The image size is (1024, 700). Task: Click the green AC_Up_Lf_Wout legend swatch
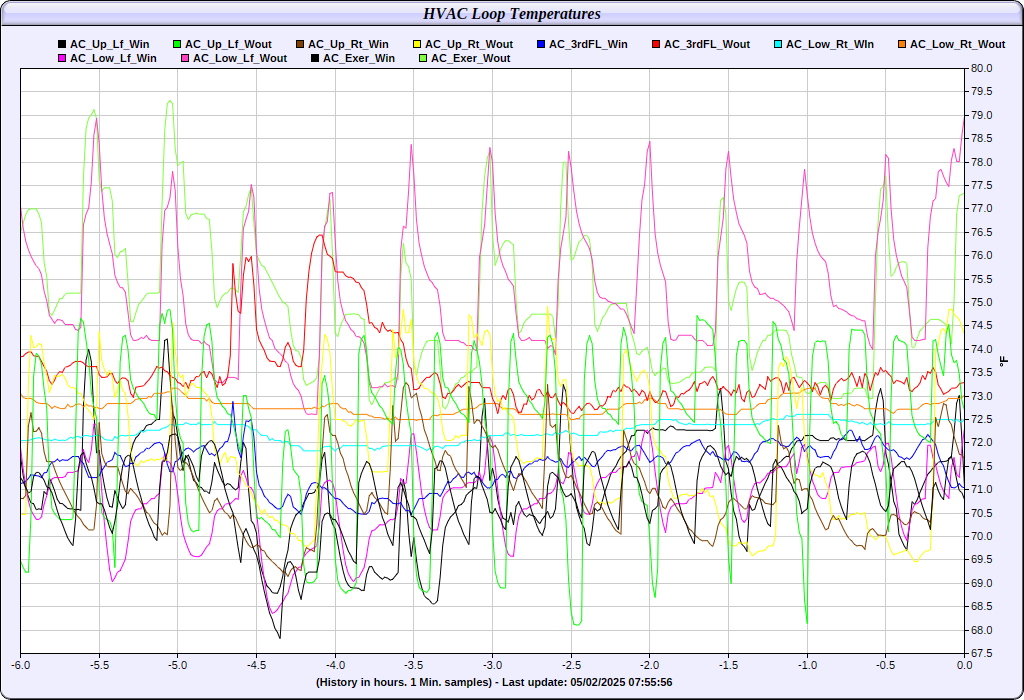177,44
